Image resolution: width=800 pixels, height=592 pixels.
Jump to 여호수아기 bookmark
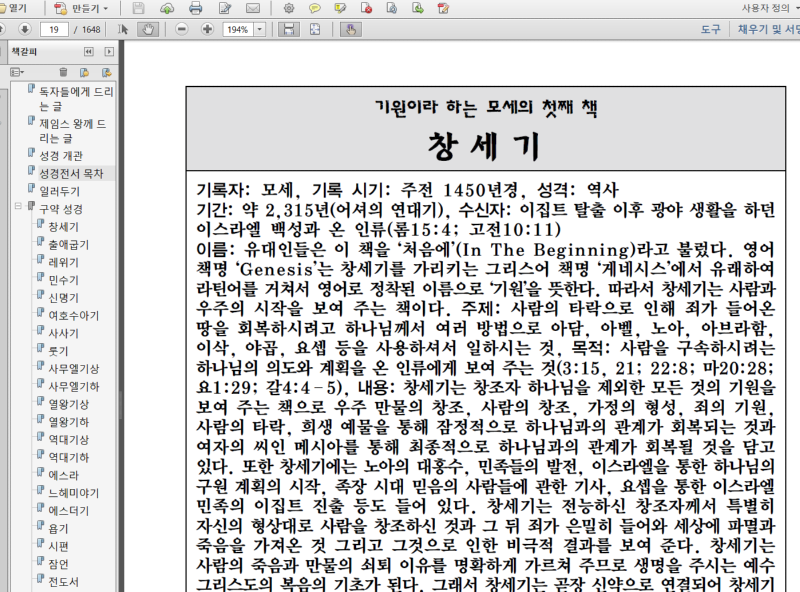click(73, 315)
